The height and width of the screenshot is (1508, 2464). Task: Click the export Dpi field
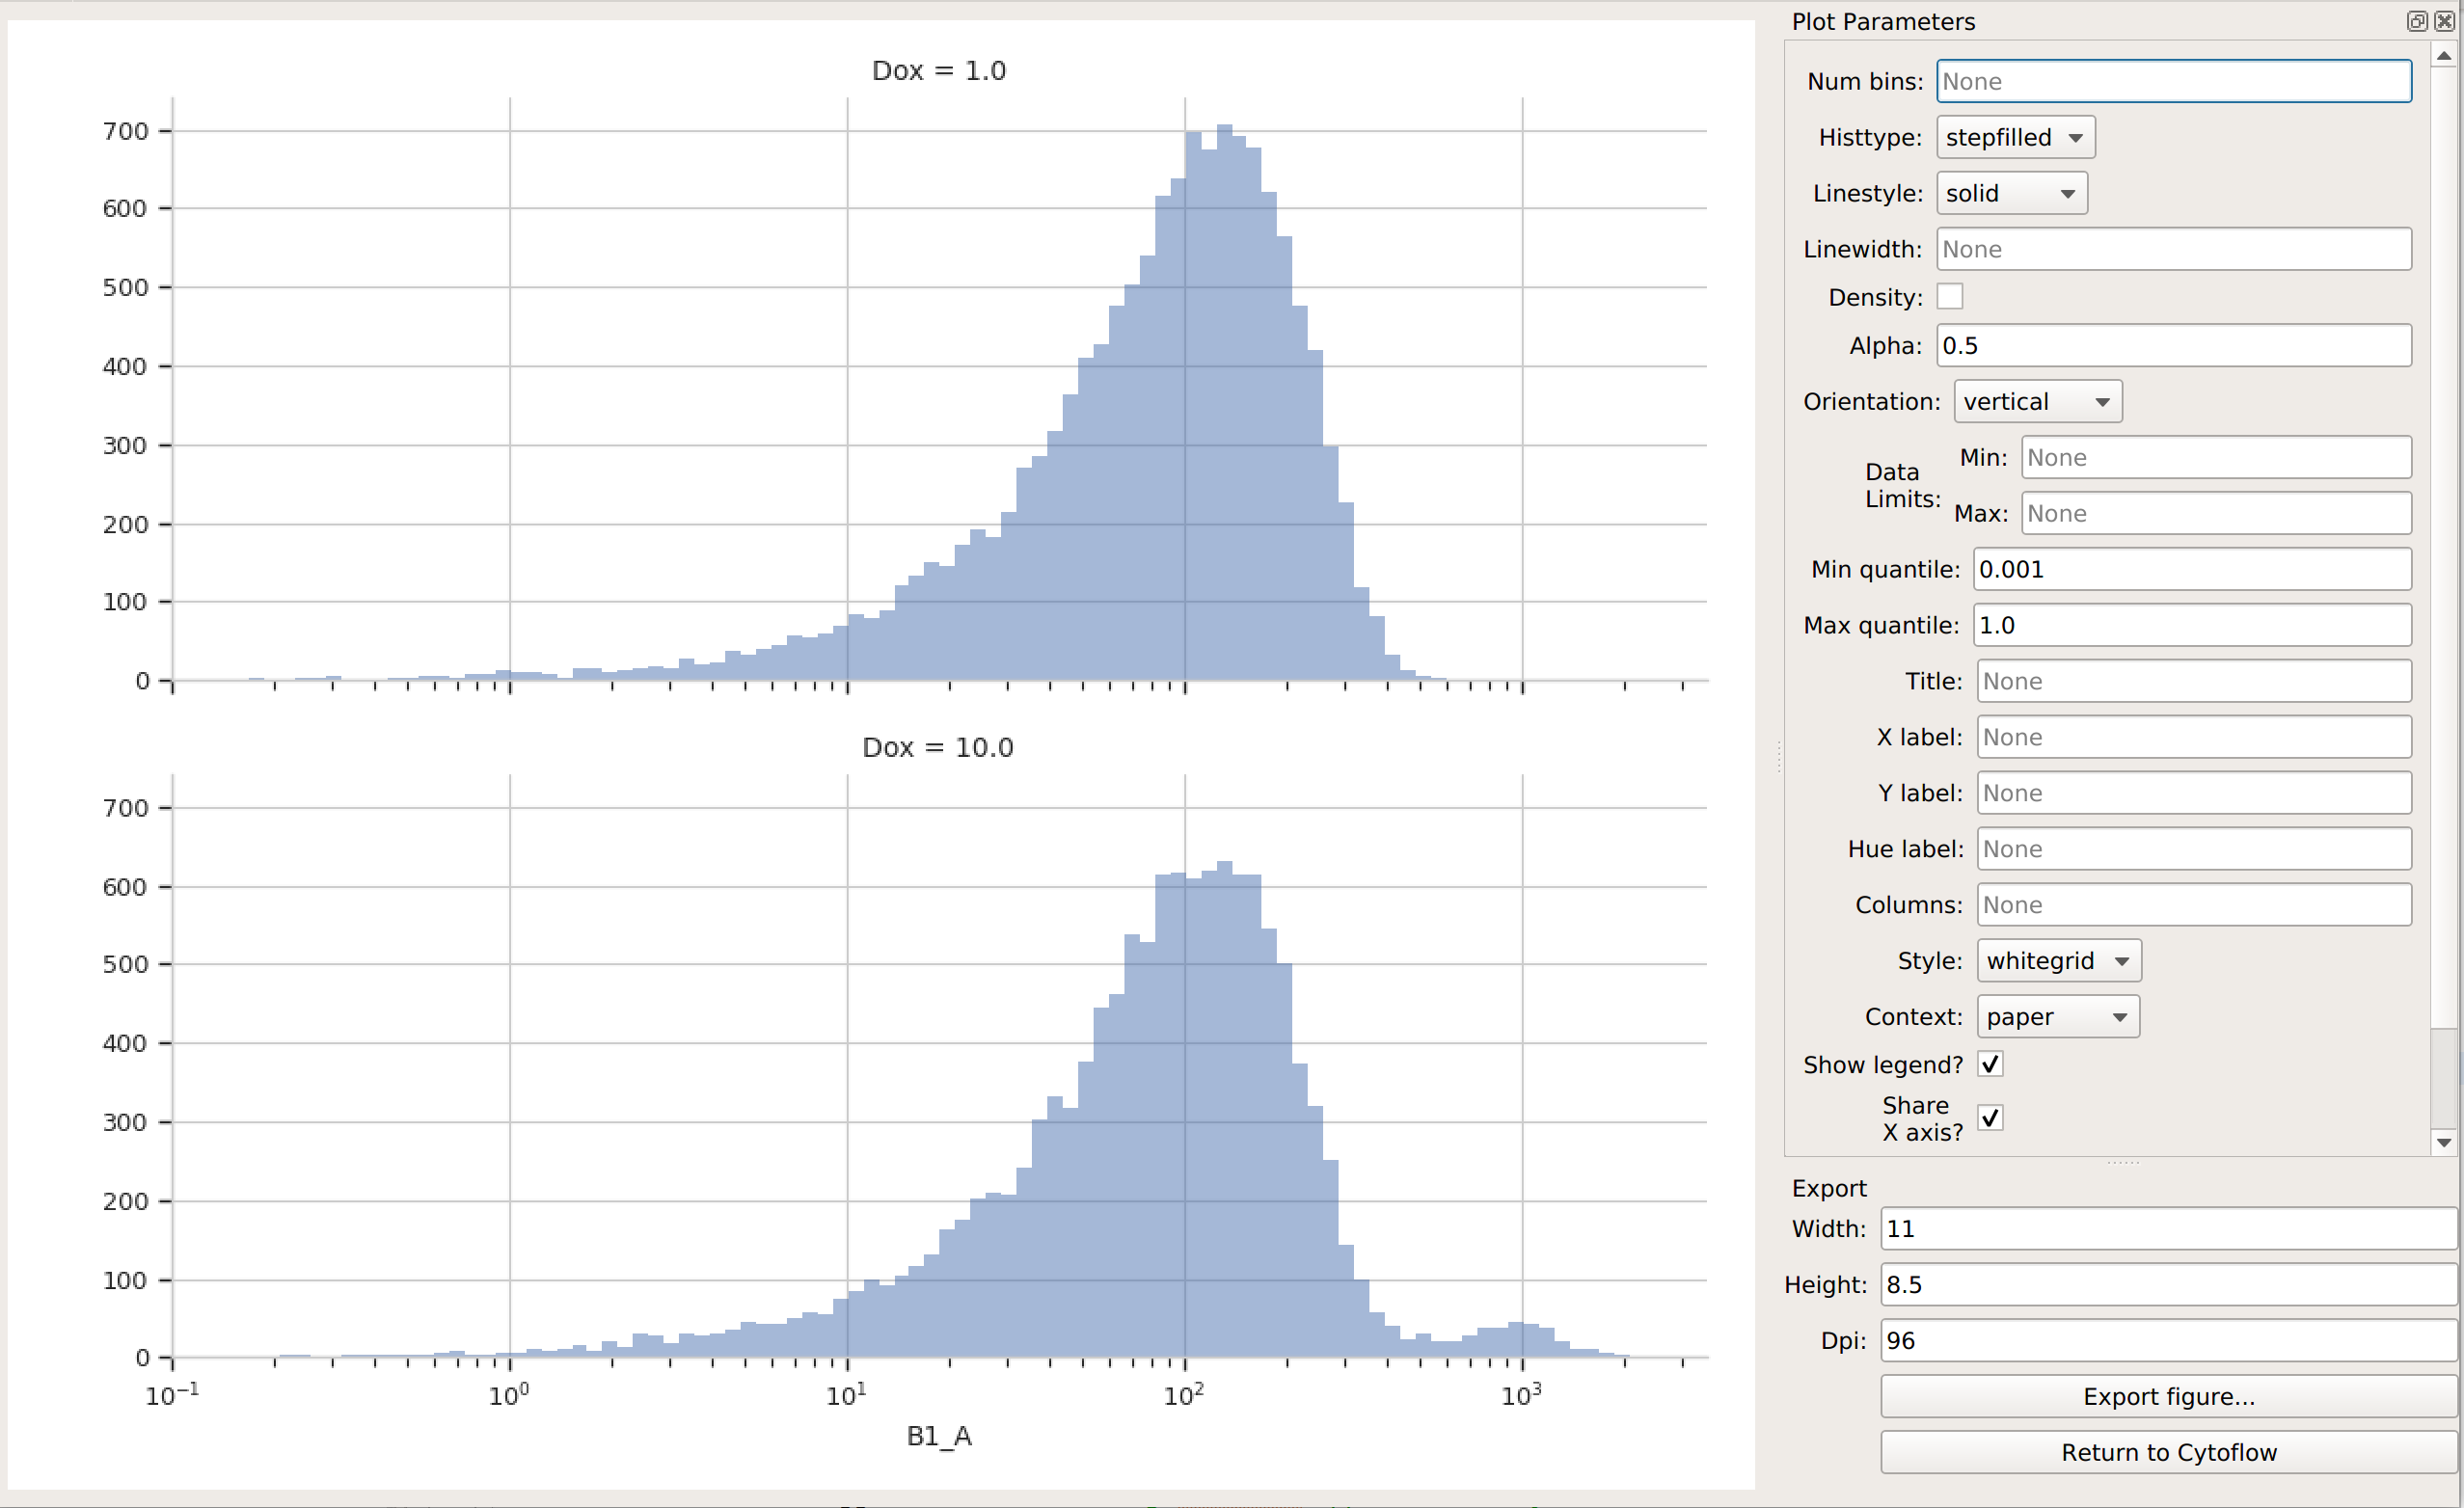pos(2168,1340)
